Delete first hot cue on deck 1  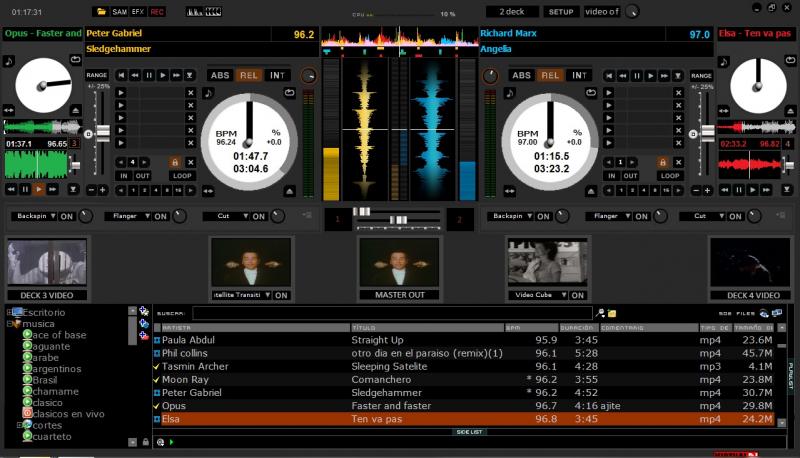190,93
